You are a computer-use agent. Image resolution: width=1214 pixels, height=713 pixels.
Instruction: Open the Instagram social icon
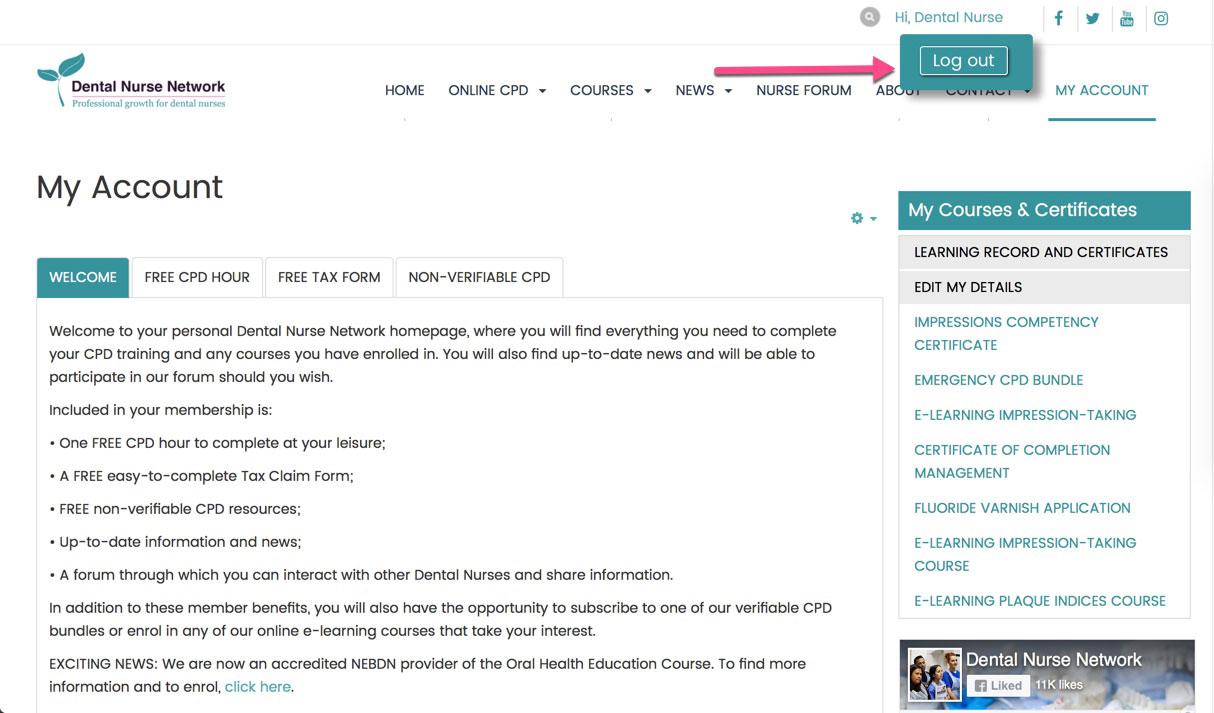(x=1161, y=18)
